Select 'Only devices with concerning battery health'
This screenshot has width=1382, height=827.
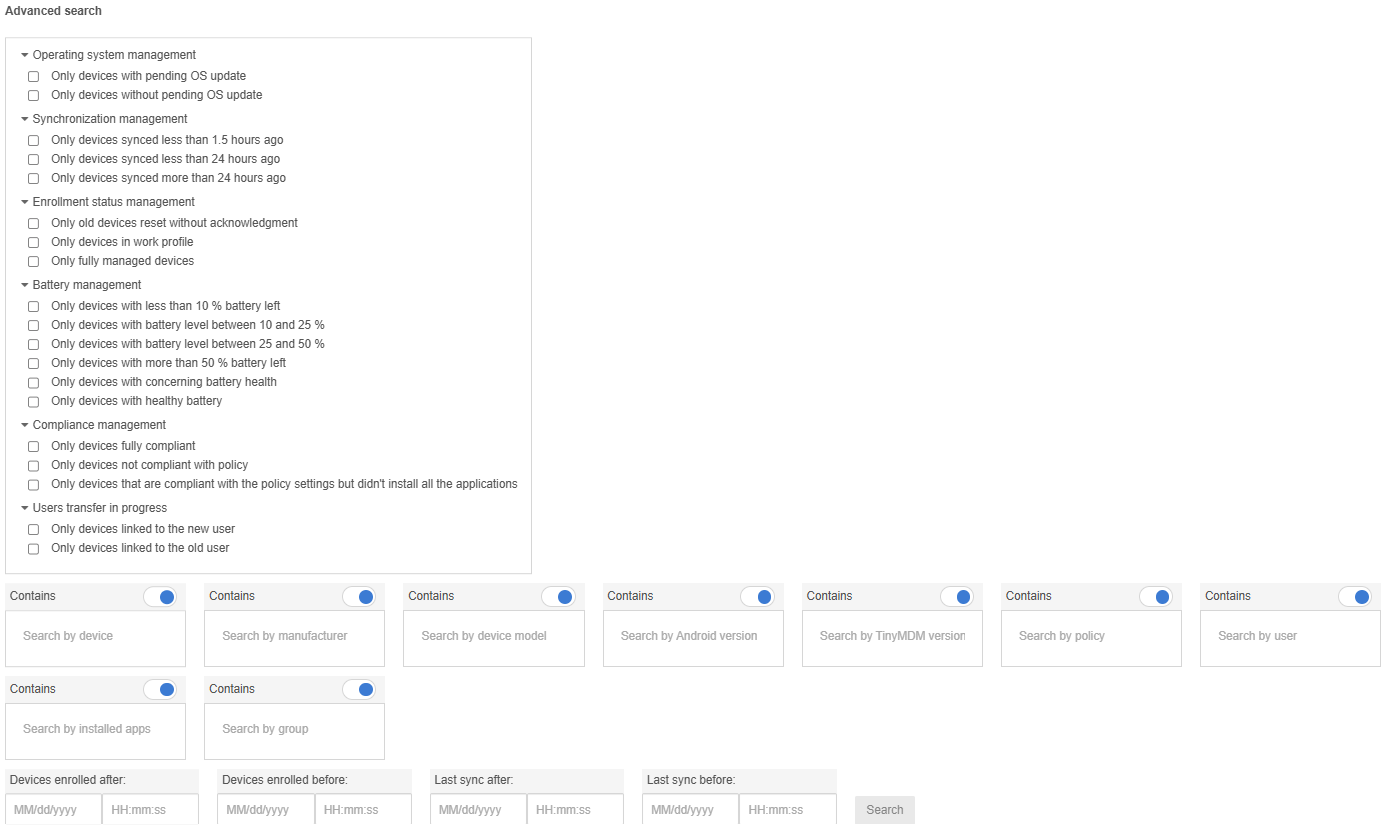pyautogui.click(x=33, y=382)
